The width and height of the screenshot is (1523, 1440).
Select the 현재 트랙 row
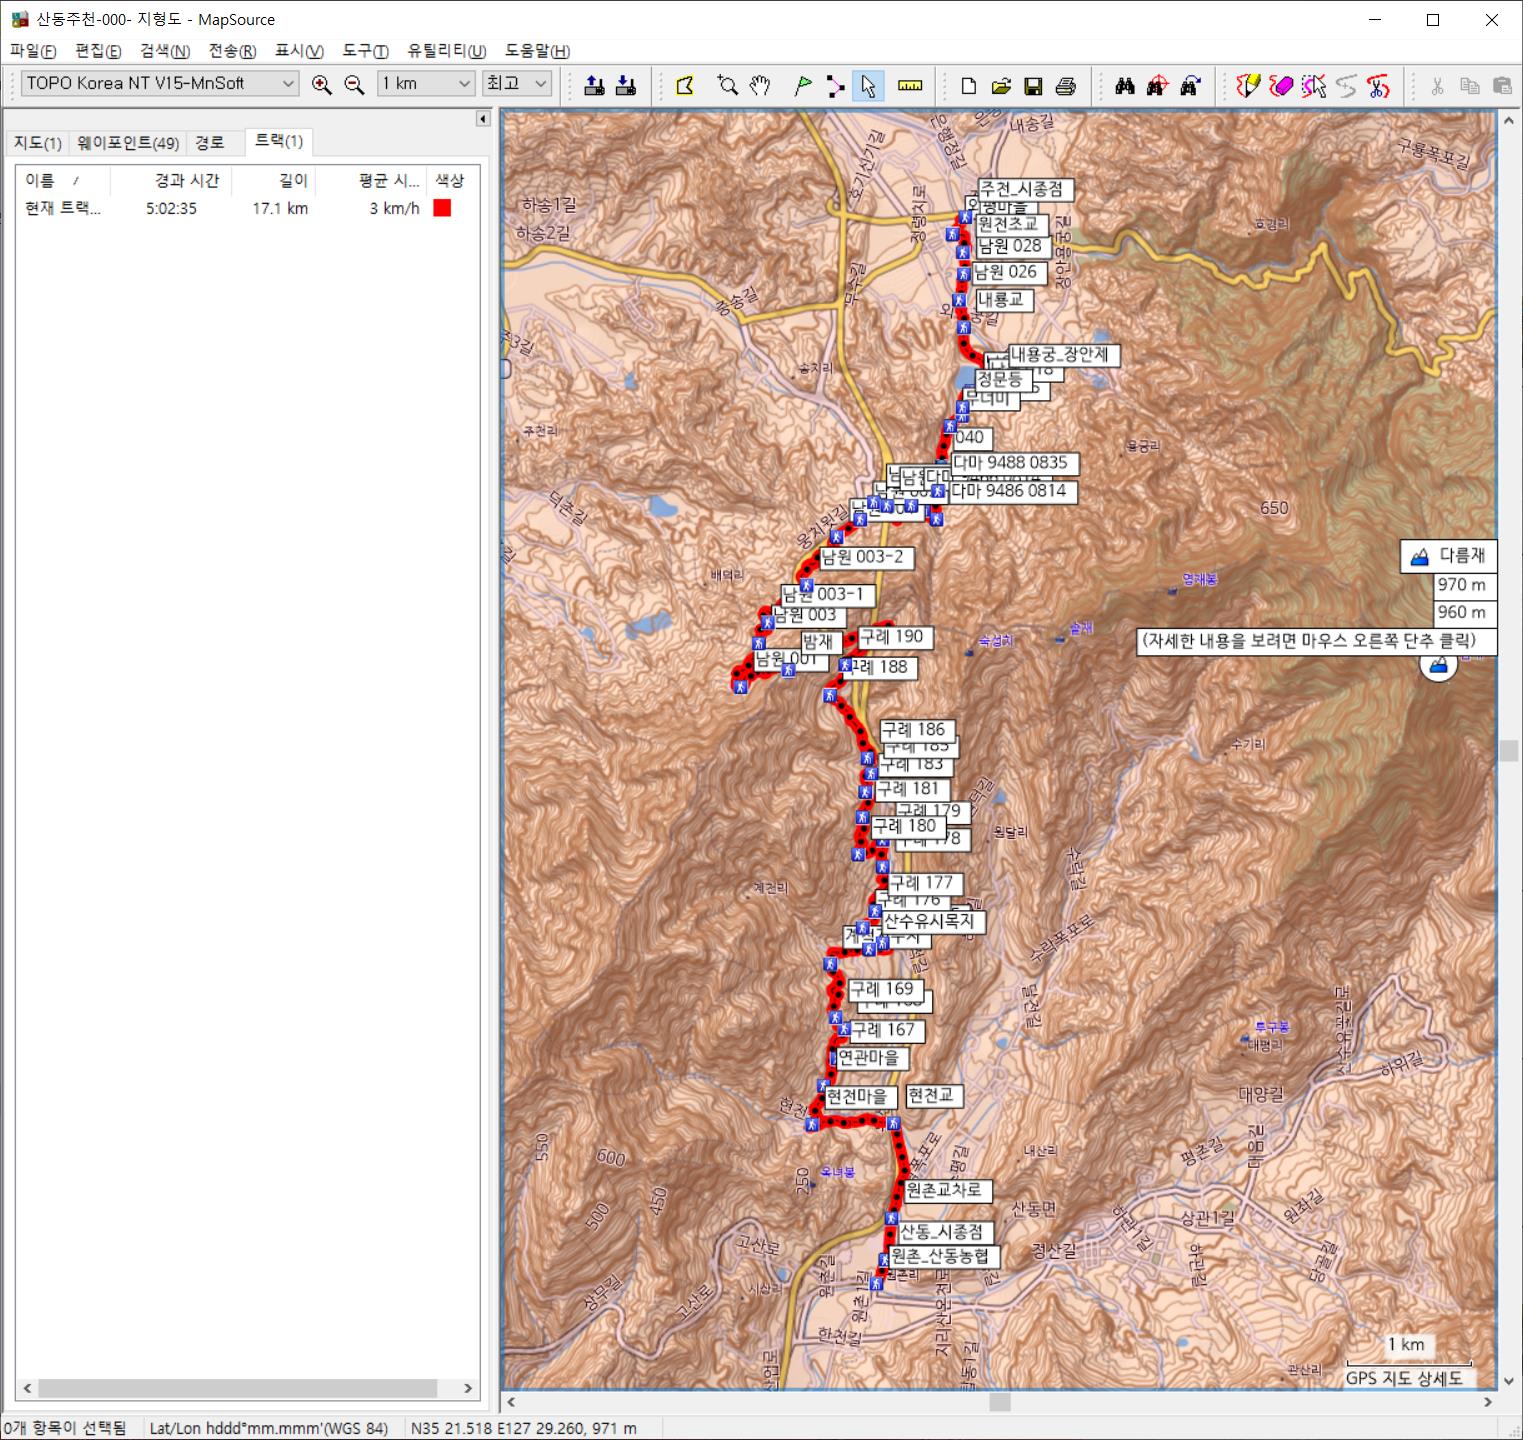[247, 208]
